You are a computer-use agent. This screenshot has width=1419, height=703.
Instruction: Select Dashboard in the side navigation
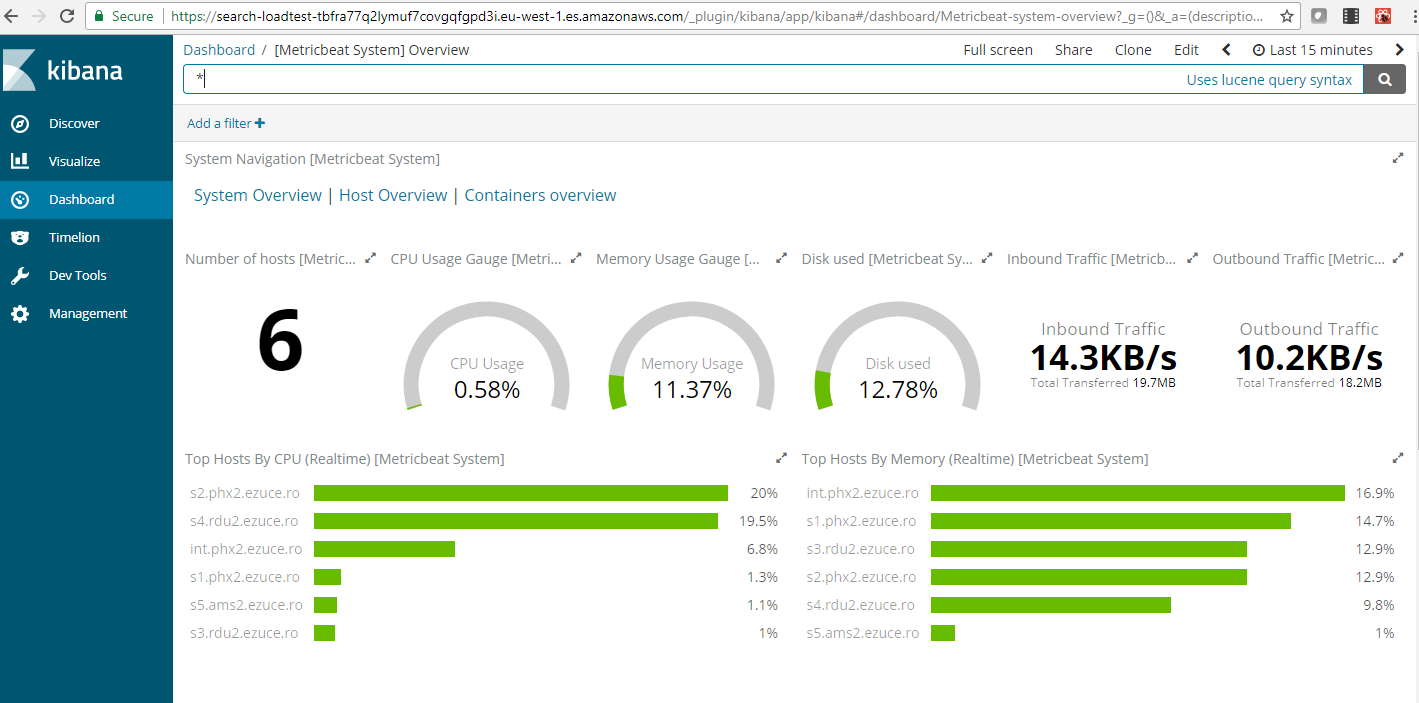(82, 199)
